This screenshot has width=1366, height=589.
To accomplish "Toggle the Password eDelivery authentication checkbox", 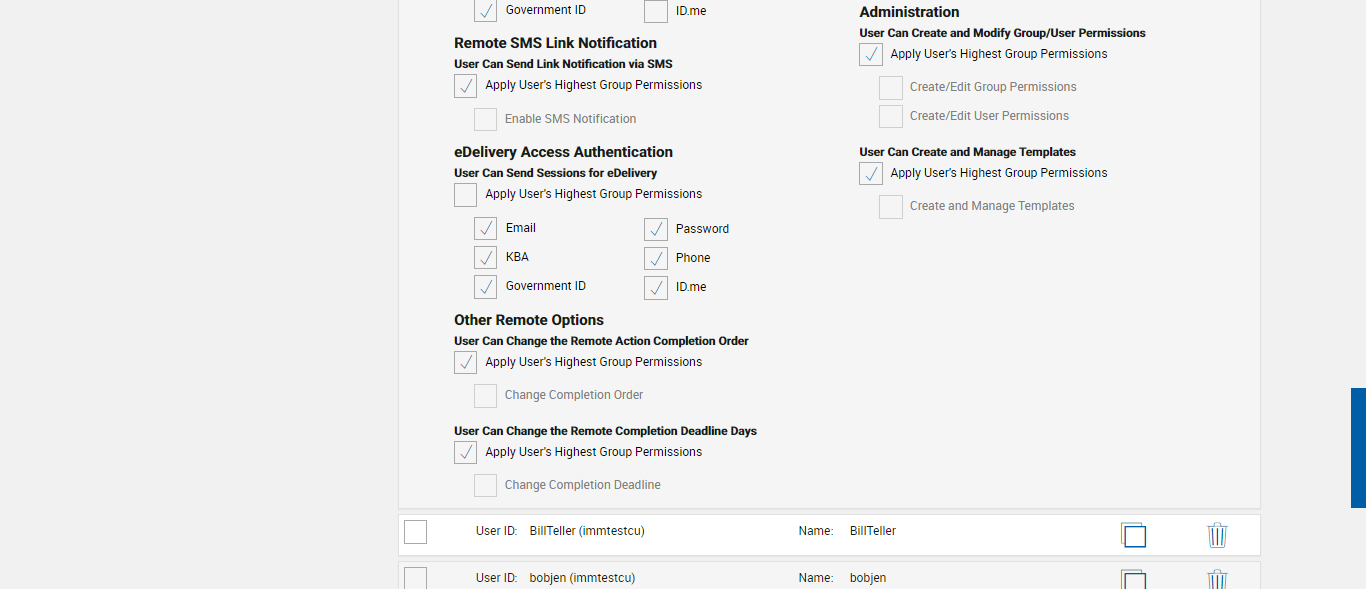I will 656,230.
